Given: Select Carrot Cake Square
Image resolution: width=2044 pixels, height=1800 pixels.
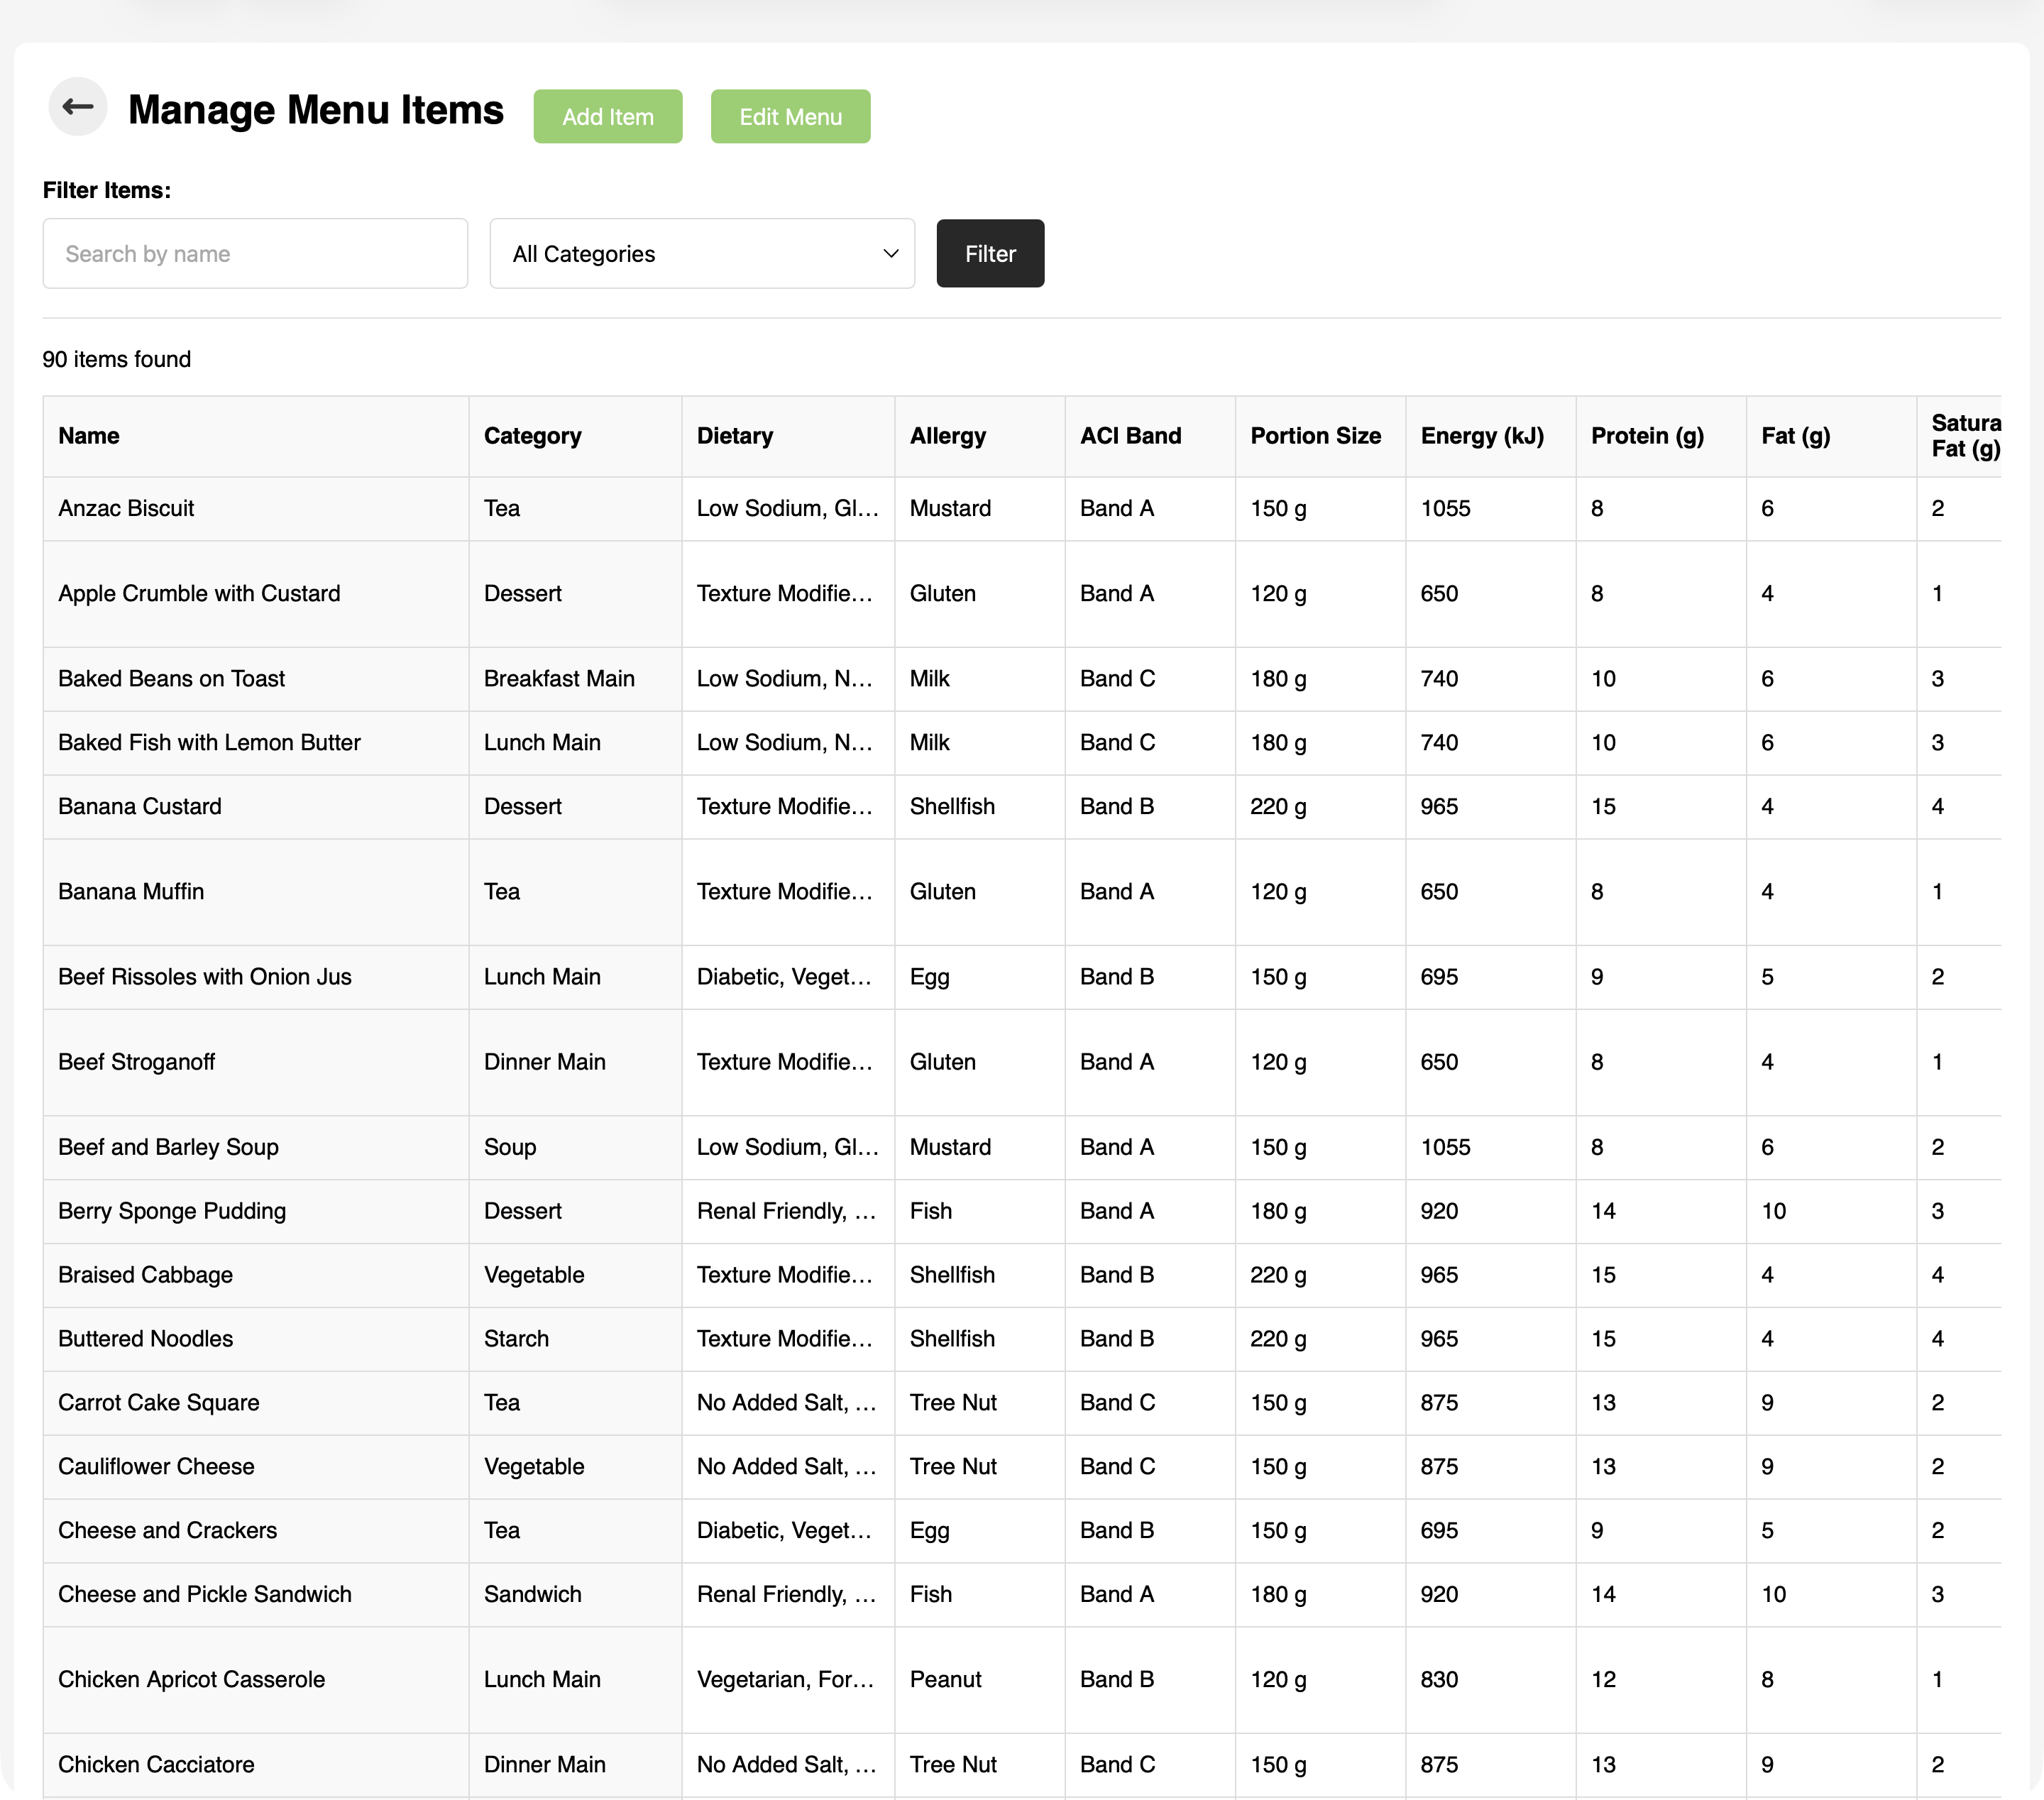Looking at the screenshot, I should point(158,1402).
